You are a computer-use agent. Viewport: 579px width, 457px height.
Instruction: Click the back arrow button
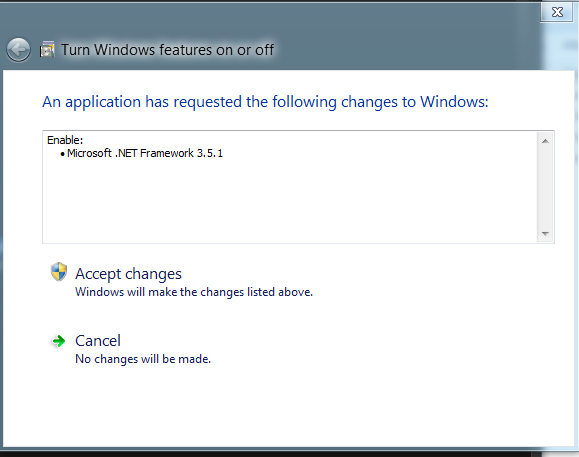tap(18, 50)
